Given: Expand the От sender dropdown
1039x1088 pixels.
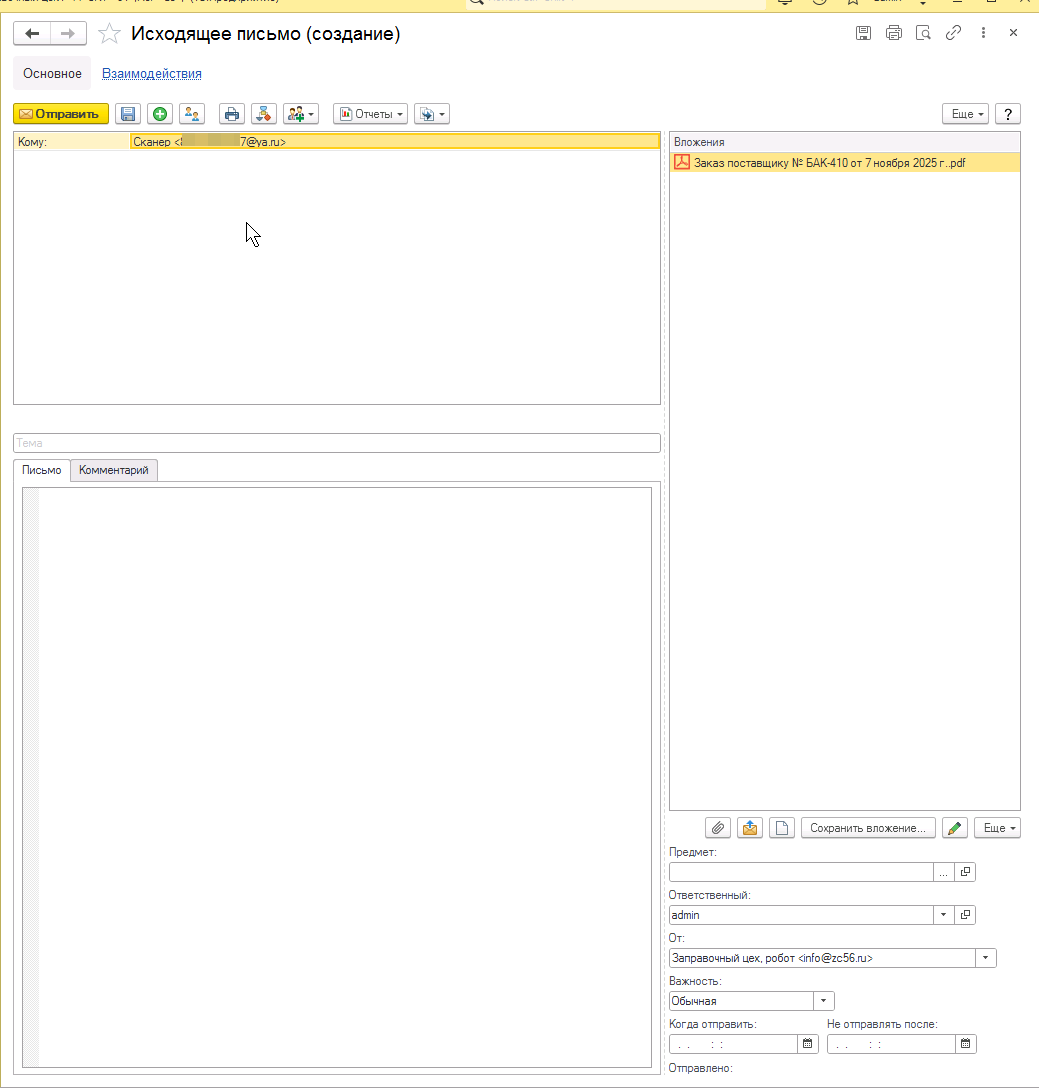Looking at the screenshot, I should [986, 958].
